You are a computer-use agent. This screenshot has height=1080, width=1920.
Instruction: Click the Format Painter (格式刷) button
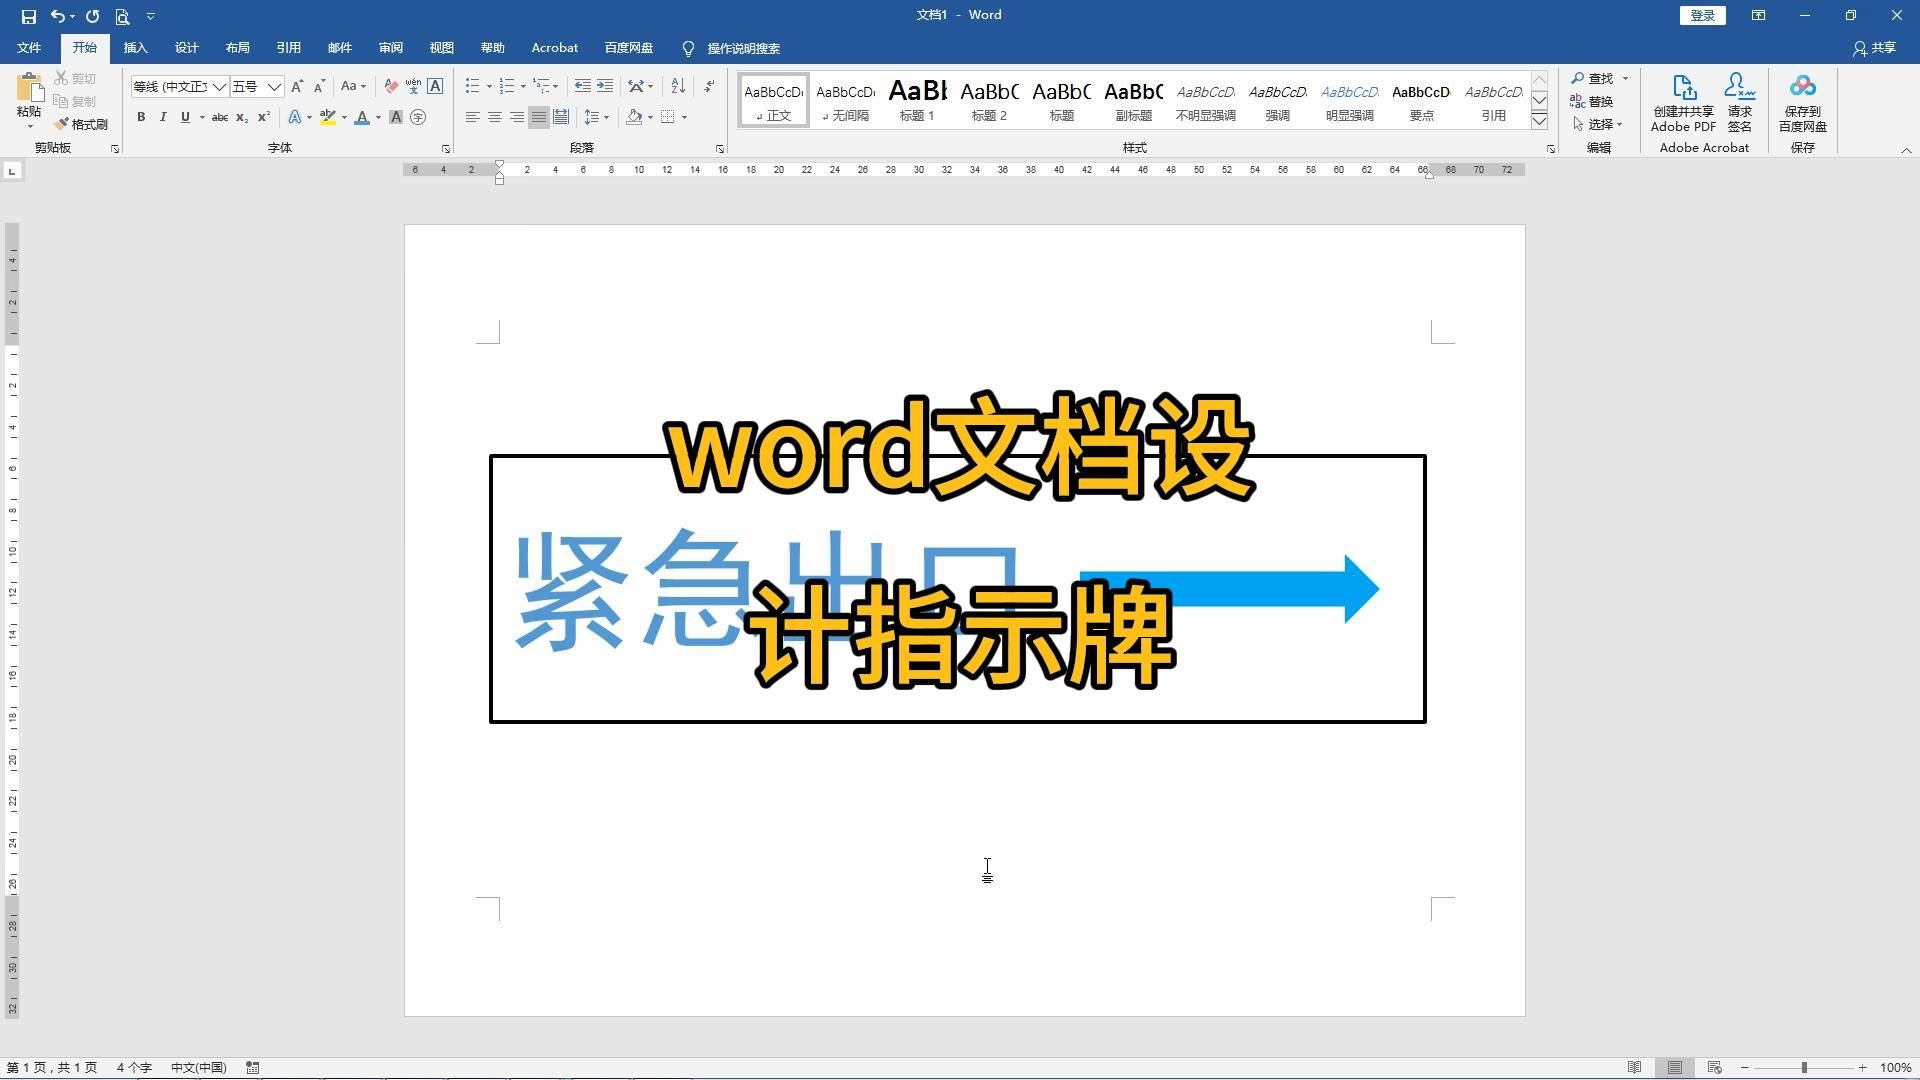pos(81,124)
